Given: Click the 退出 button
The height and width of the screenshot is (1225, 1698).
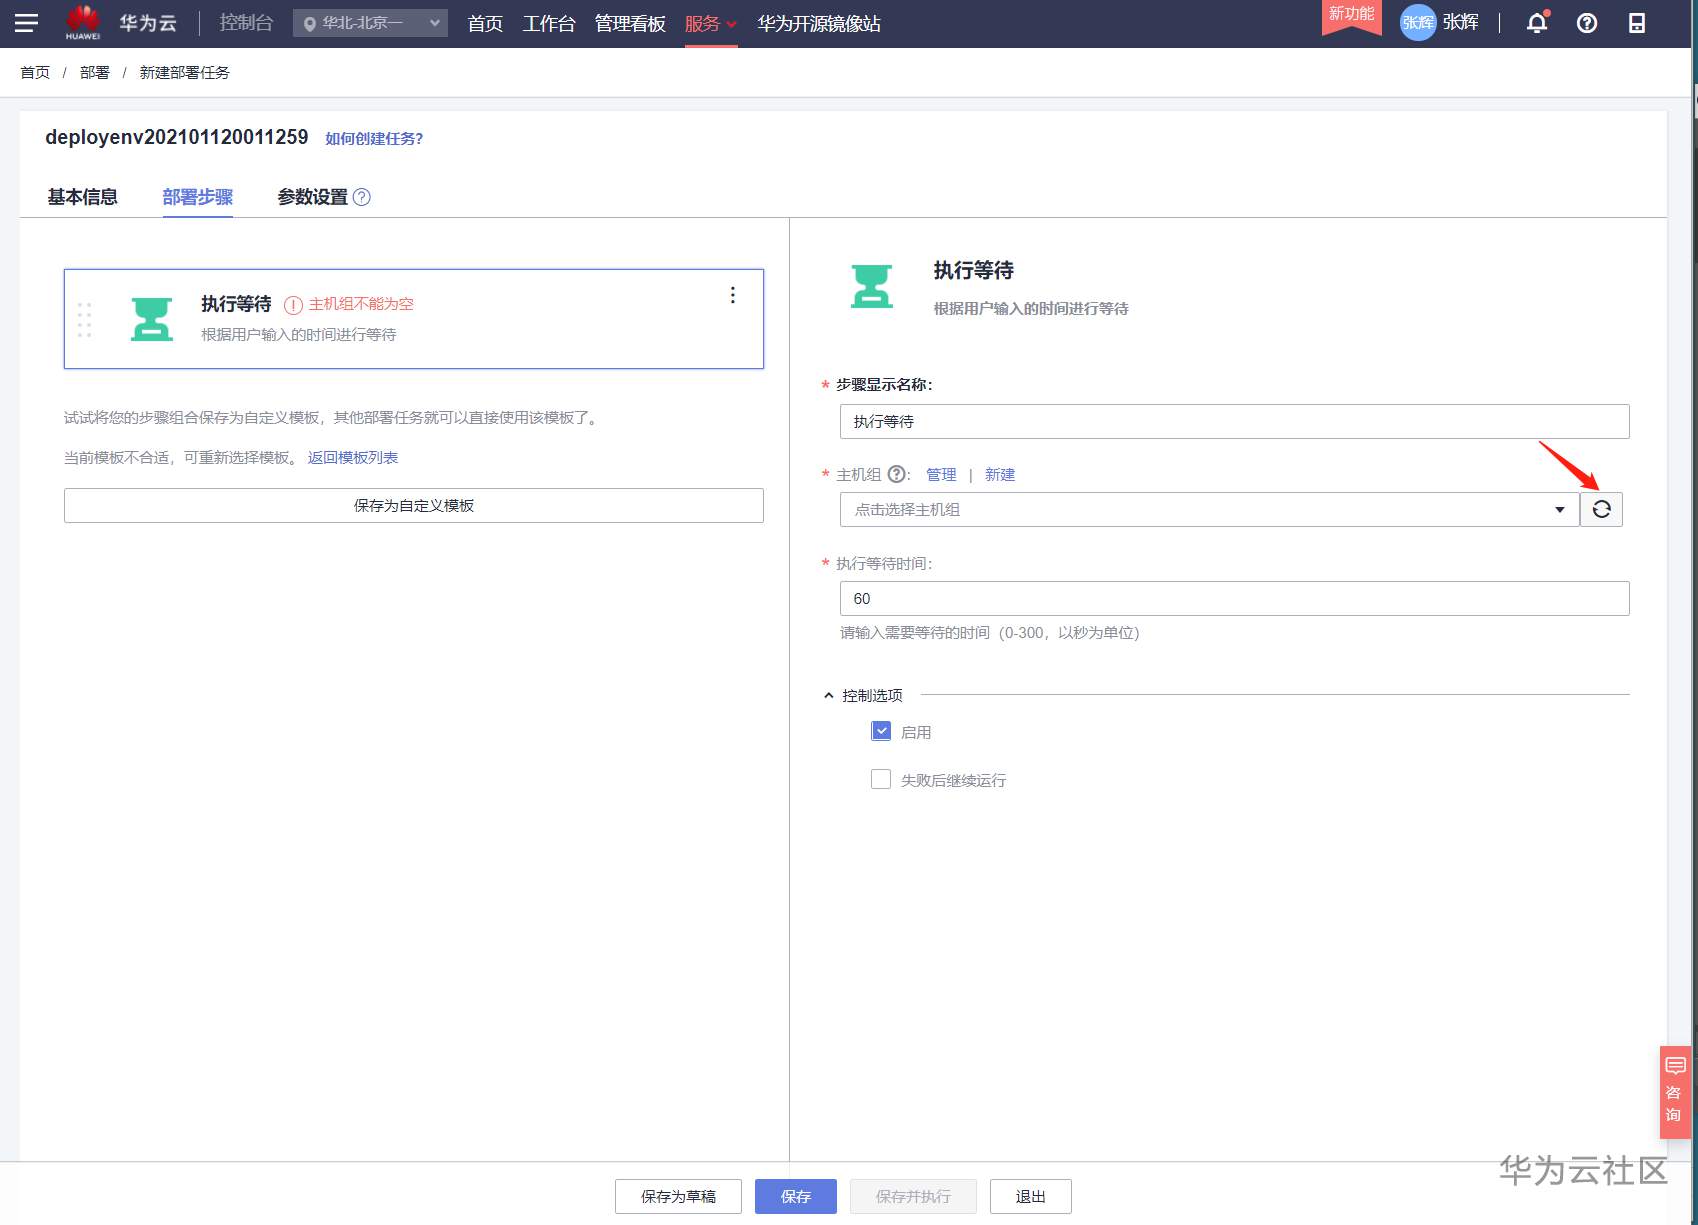Looking at the screenshot, I should [x=1031, y=1196].
